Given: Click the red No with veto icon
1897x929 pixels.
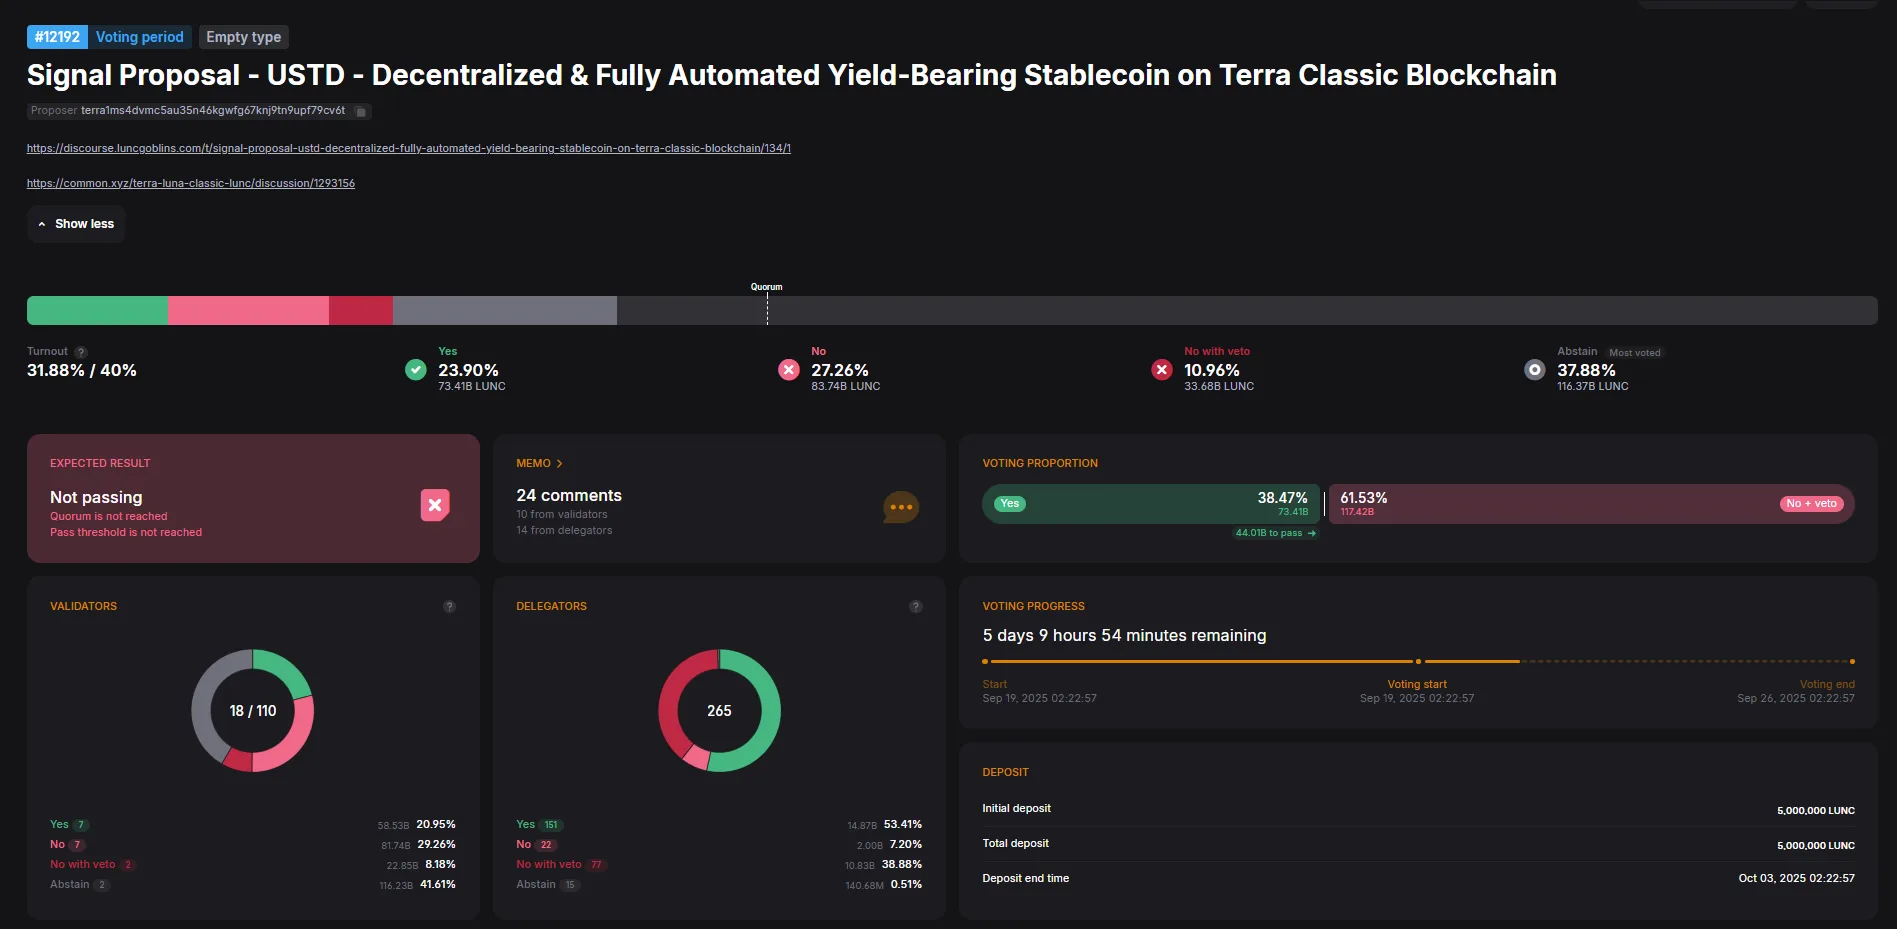Looking at the screenshot, I should click(1162, 370).
